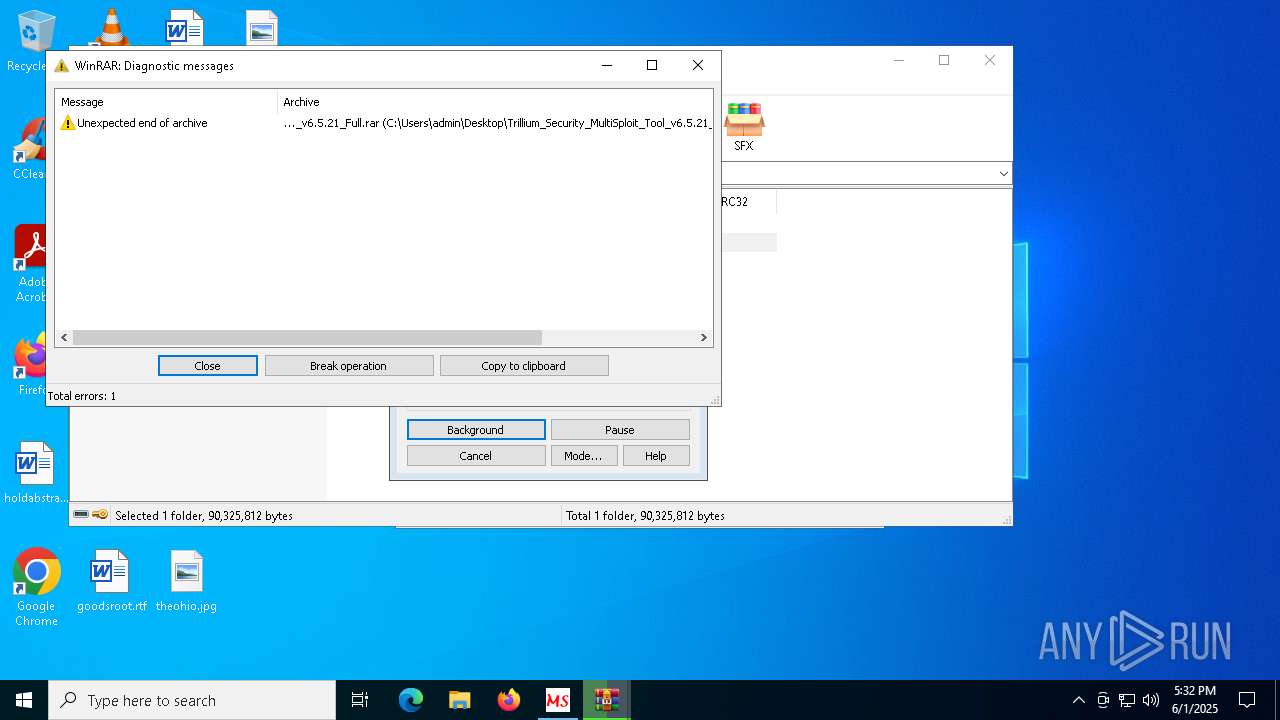Click 'Selected 1 folder, 90,325,812 bytes' status text

pyautogui.click(x=204, y=516)
